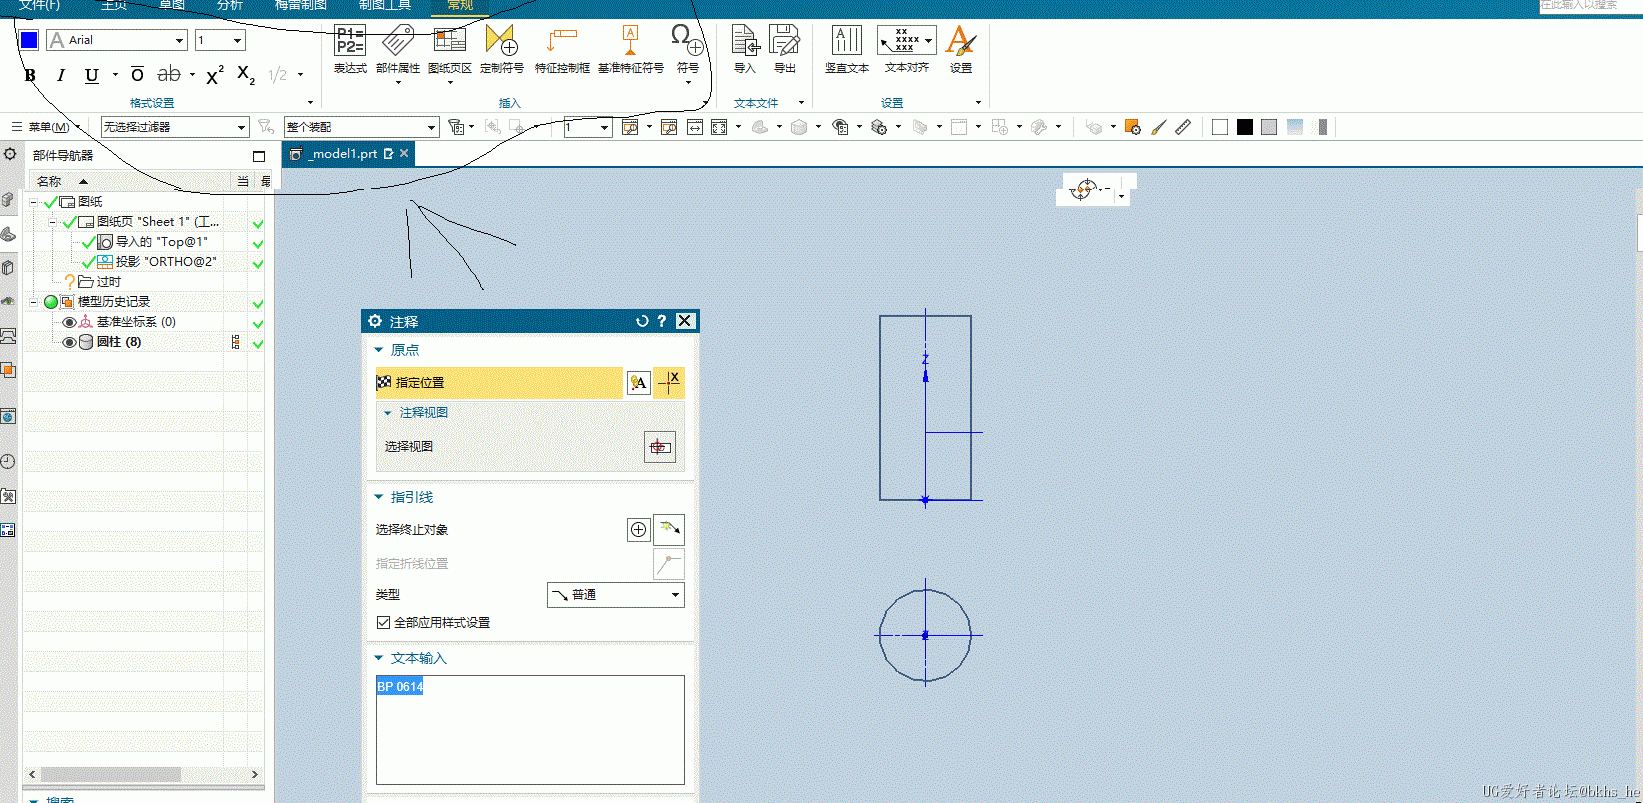
Task: Open the text size factor dropdown
Action: coord(237,40)
